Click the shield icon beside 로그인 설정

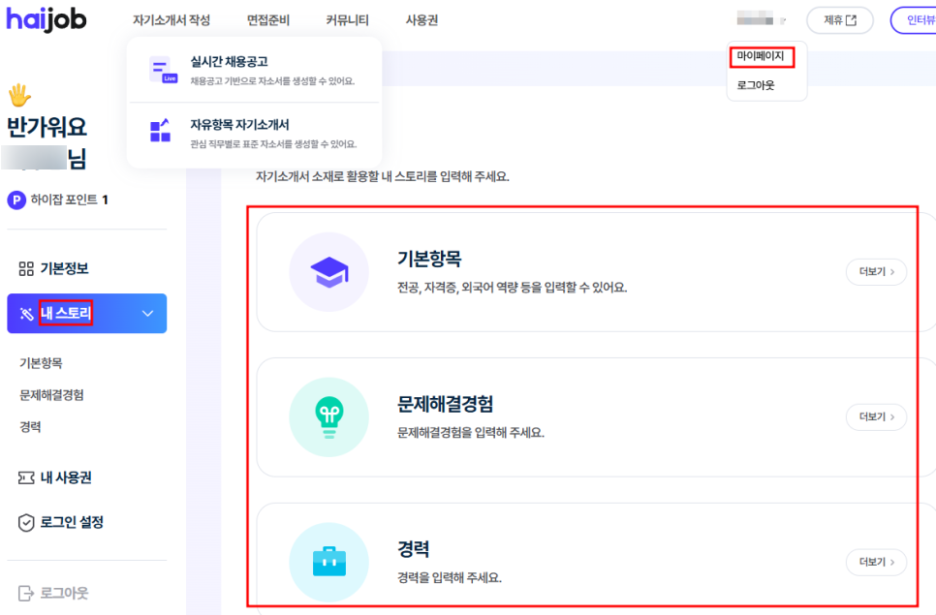27,522
